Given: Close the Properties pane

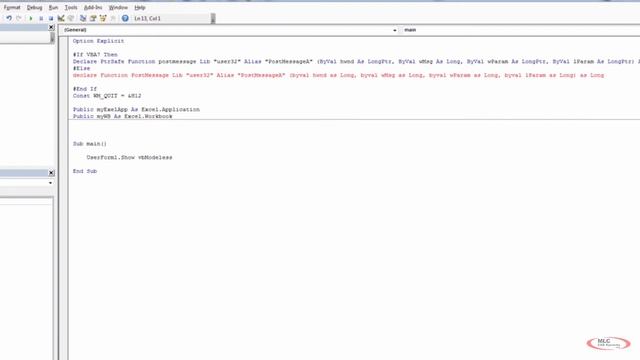Looking at the screenshot, I should (x=51, y=173).
